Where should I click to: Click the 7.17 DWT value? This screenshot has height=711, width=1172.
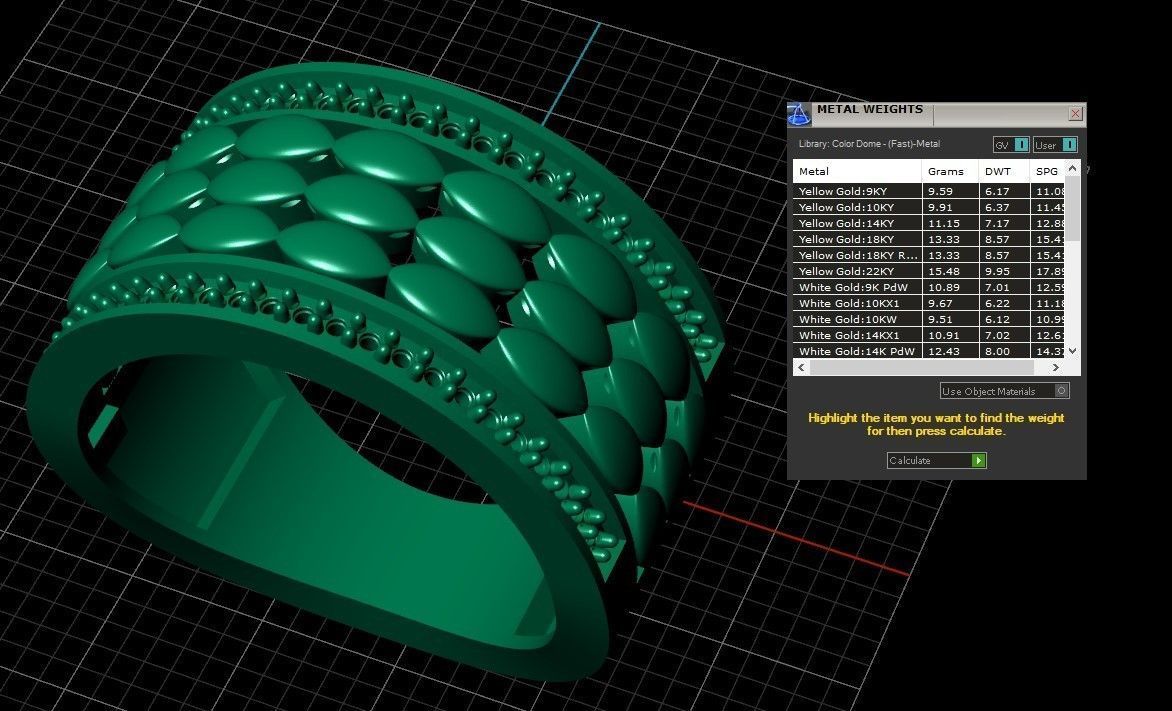click(997, 224)
